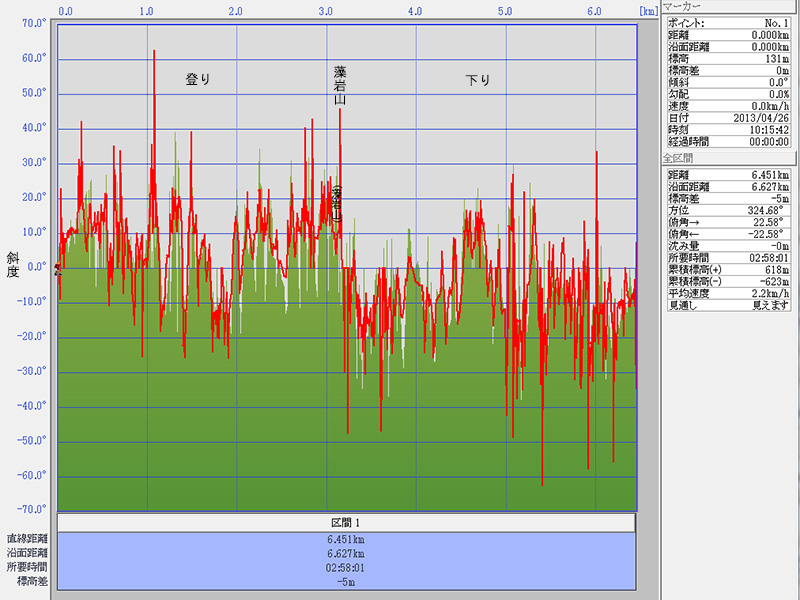The image size is (800, 600).
Task: Click the 標高 131m row in marker panel
Action: click(729, 58)
